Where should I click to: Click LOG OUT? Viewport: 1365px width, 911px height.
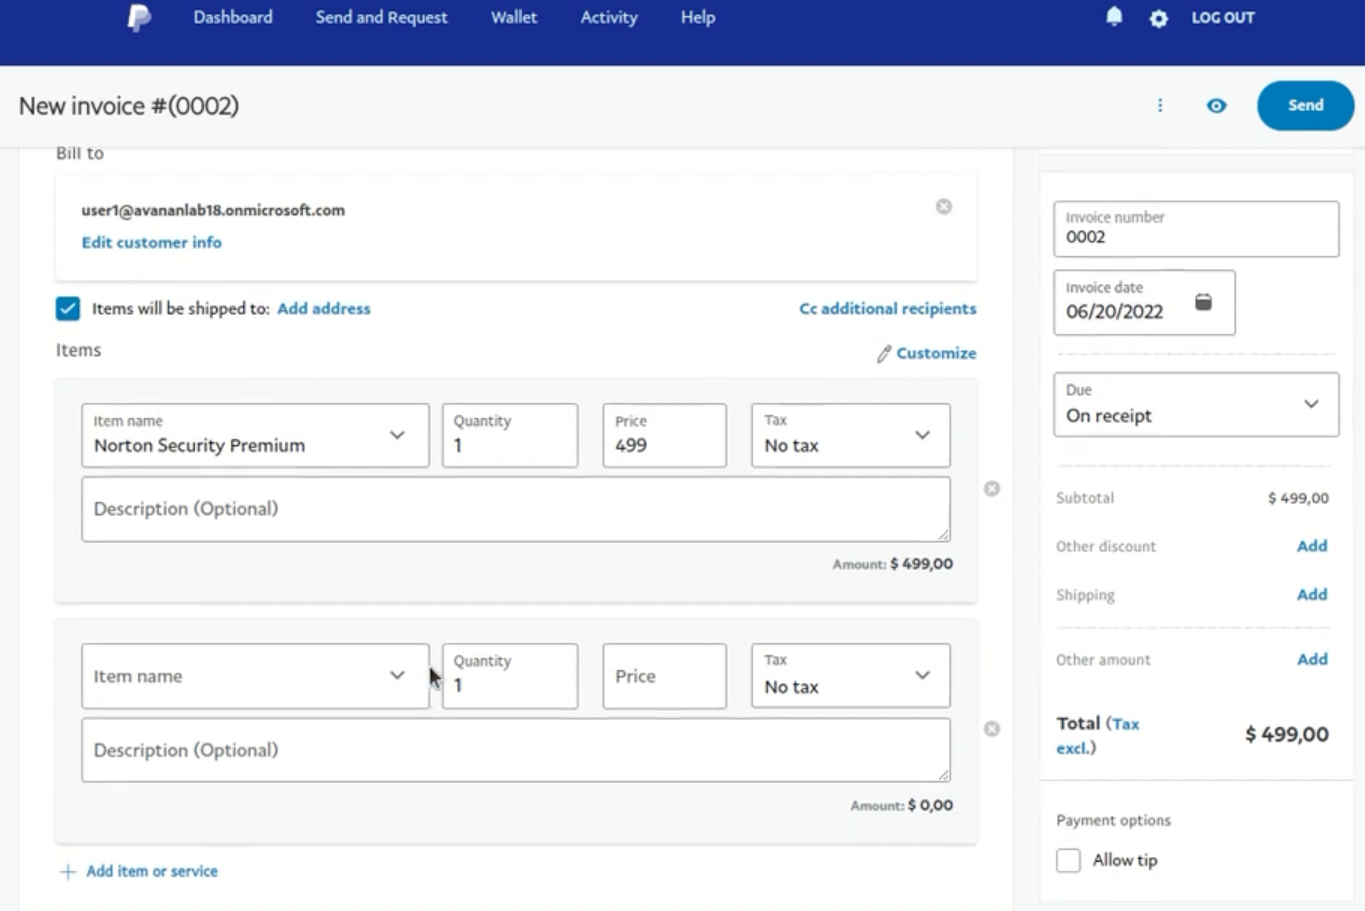click(1223, 17)
